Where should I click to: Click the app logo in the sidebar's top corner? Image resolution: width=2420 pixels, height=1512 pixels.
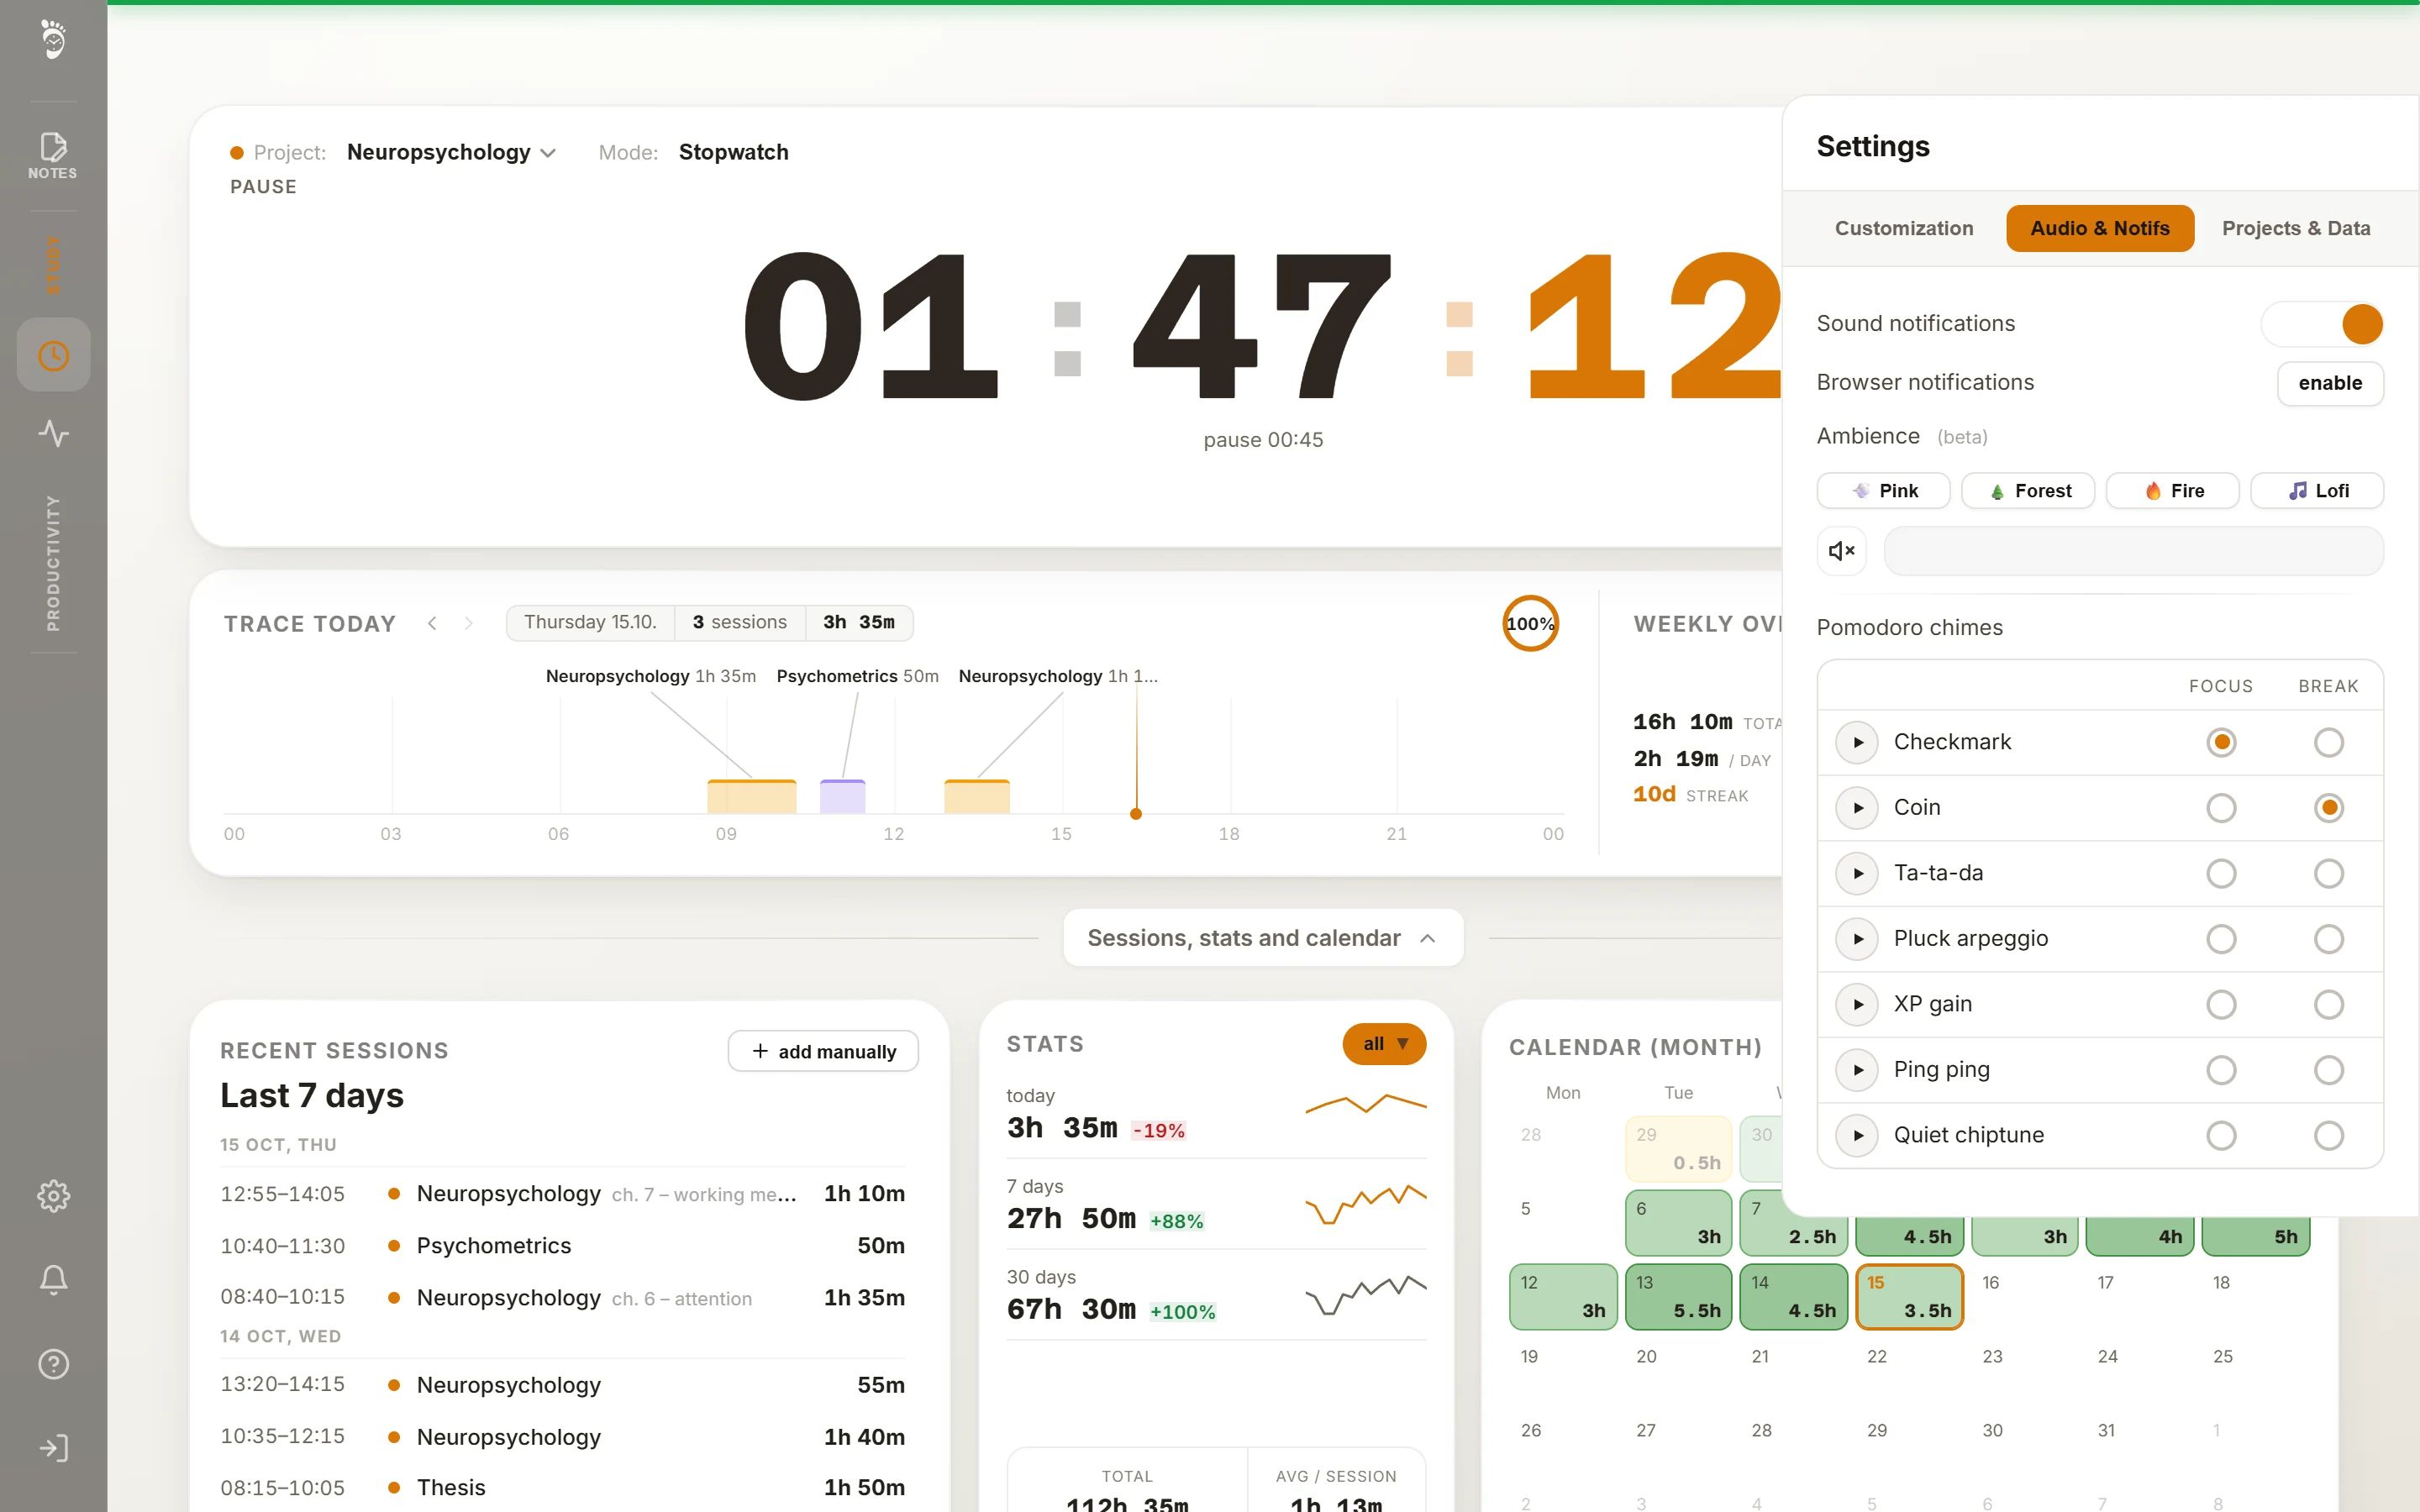coord(53,40)
